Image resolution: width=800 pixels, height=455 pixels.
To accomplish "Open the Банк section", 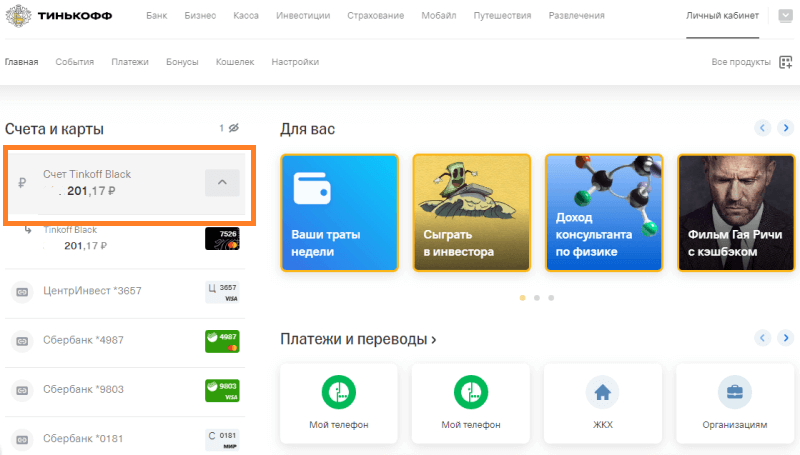I will [157, 16].
